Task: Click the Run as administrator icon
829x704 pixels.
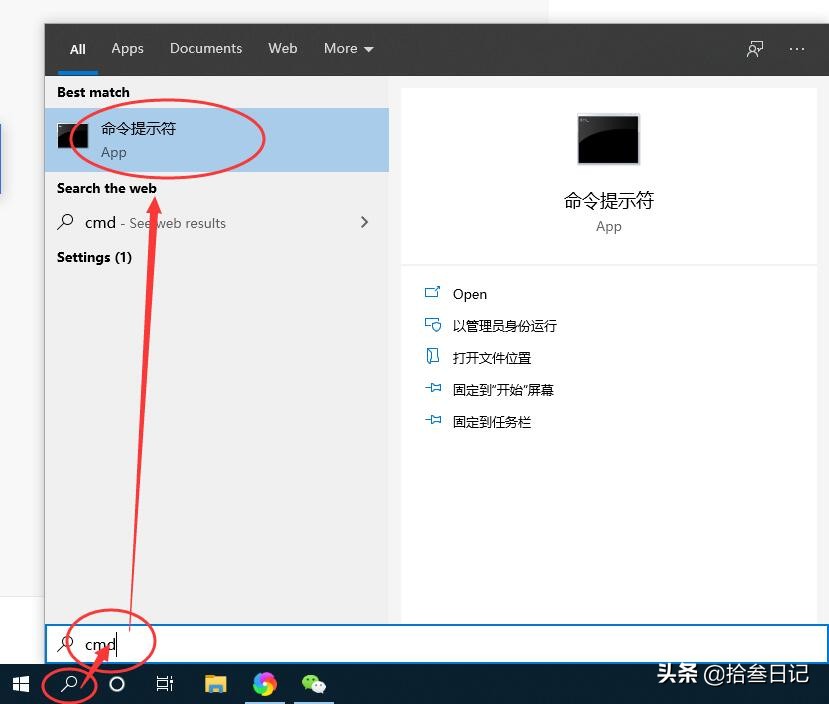Action: tap(434, 325)
